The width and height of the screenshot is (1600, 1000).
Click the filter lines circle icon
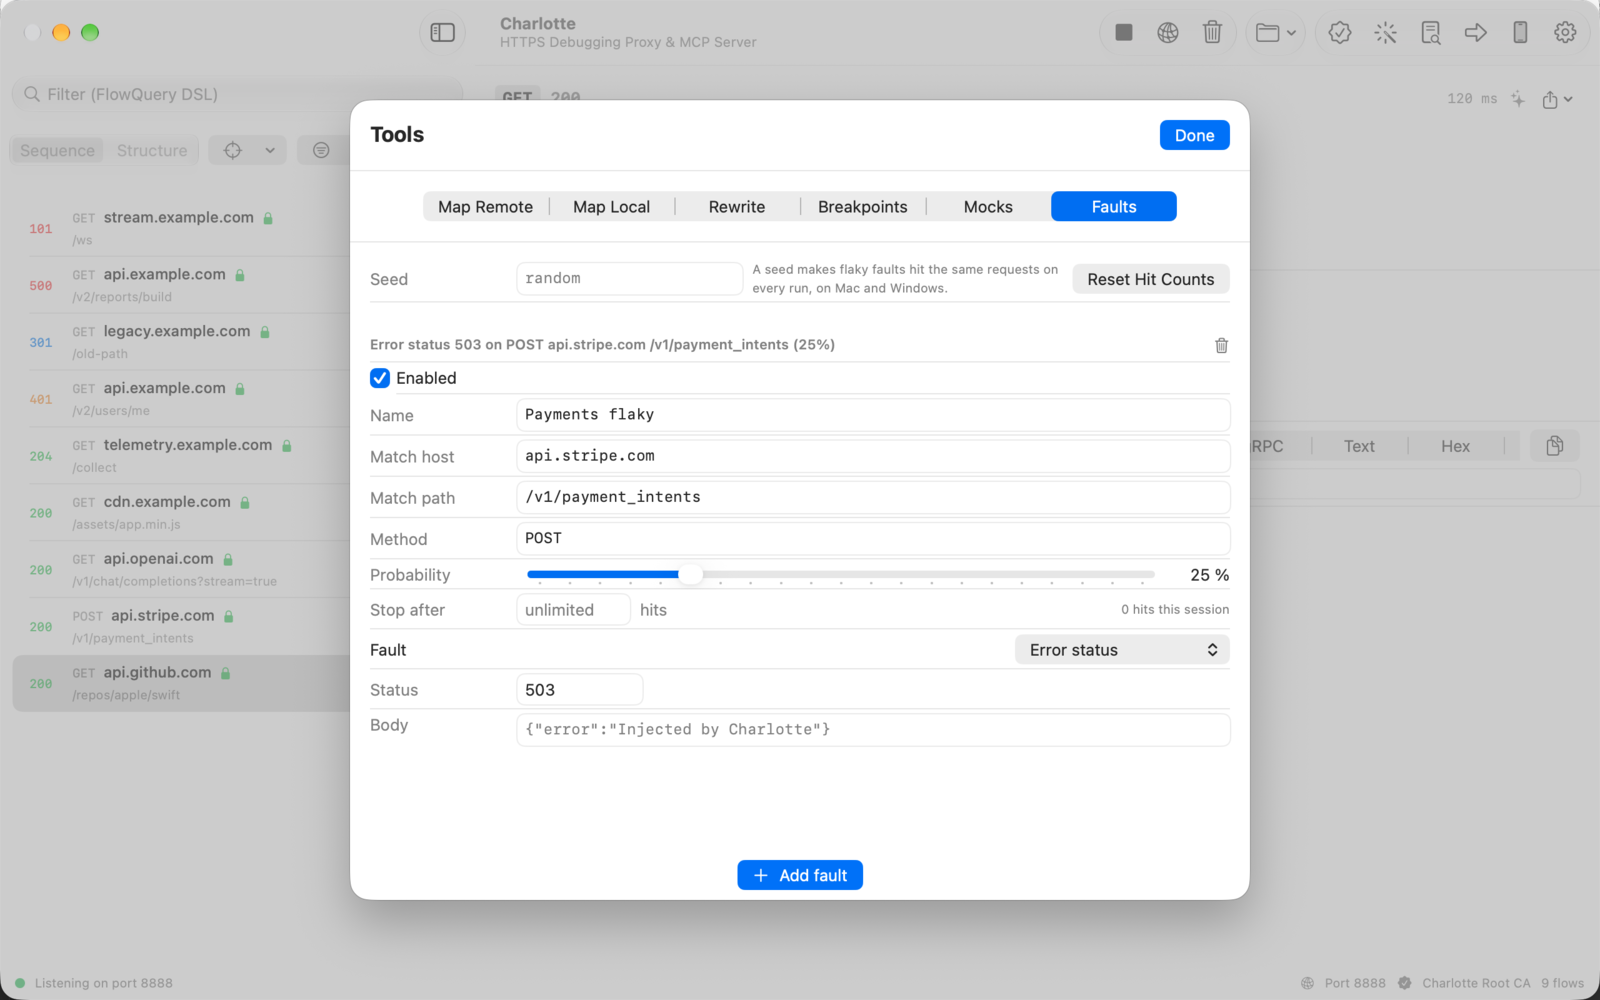321,150
